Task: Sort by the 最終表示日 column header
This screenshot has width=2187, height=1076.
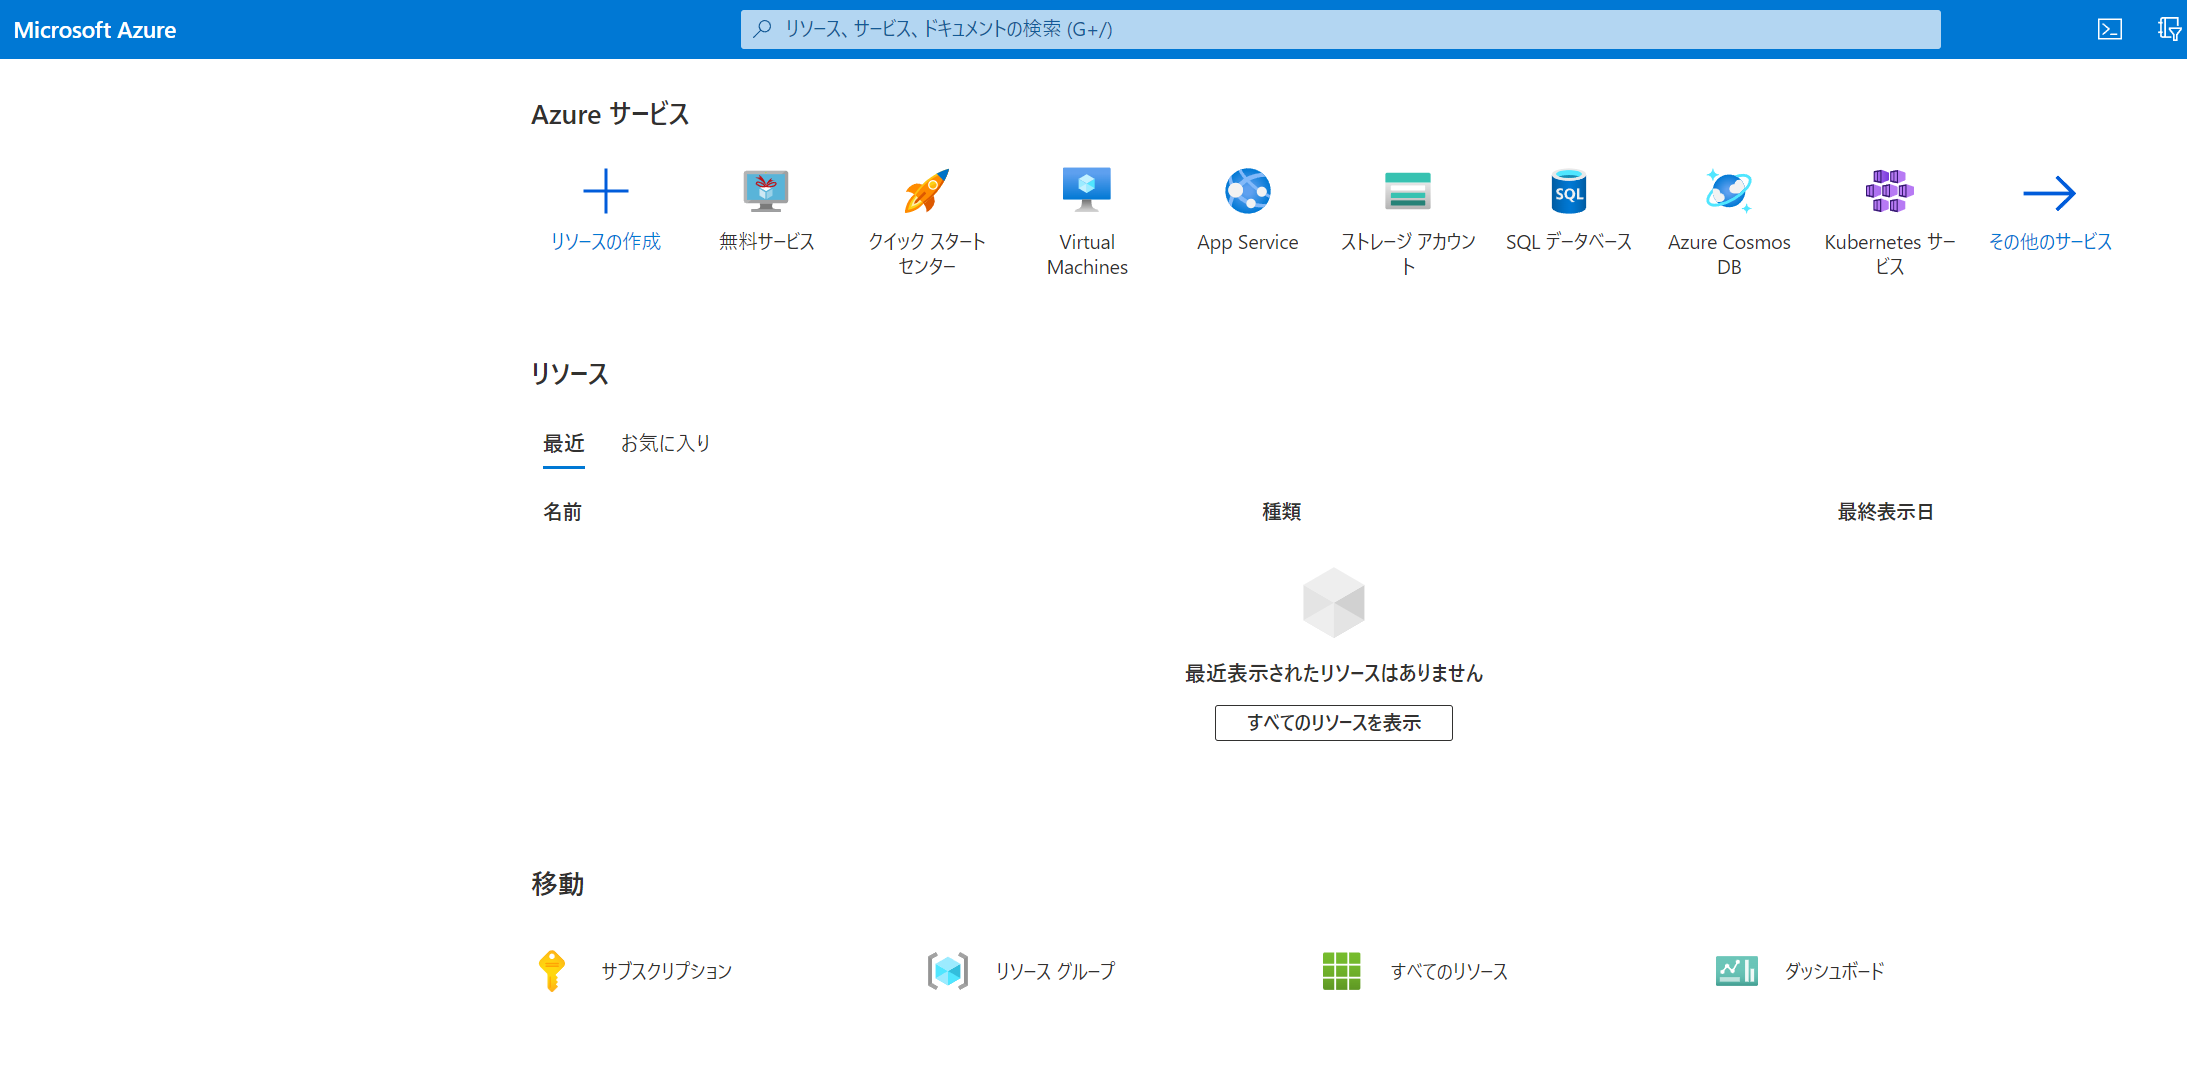Action: 1885,512
